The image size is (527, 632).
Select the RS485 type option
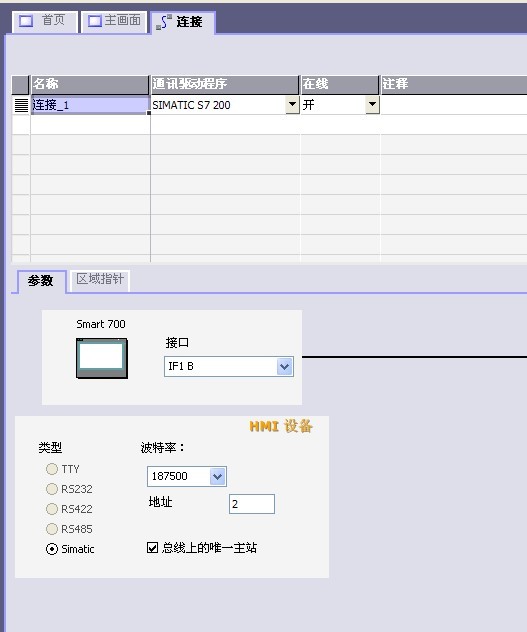click(52, 529)
